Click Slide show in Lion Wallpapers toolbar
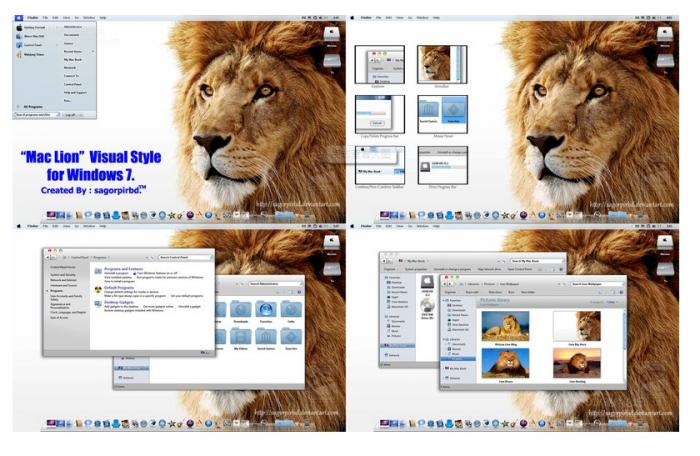700x456 pixels. coord(495,292)
